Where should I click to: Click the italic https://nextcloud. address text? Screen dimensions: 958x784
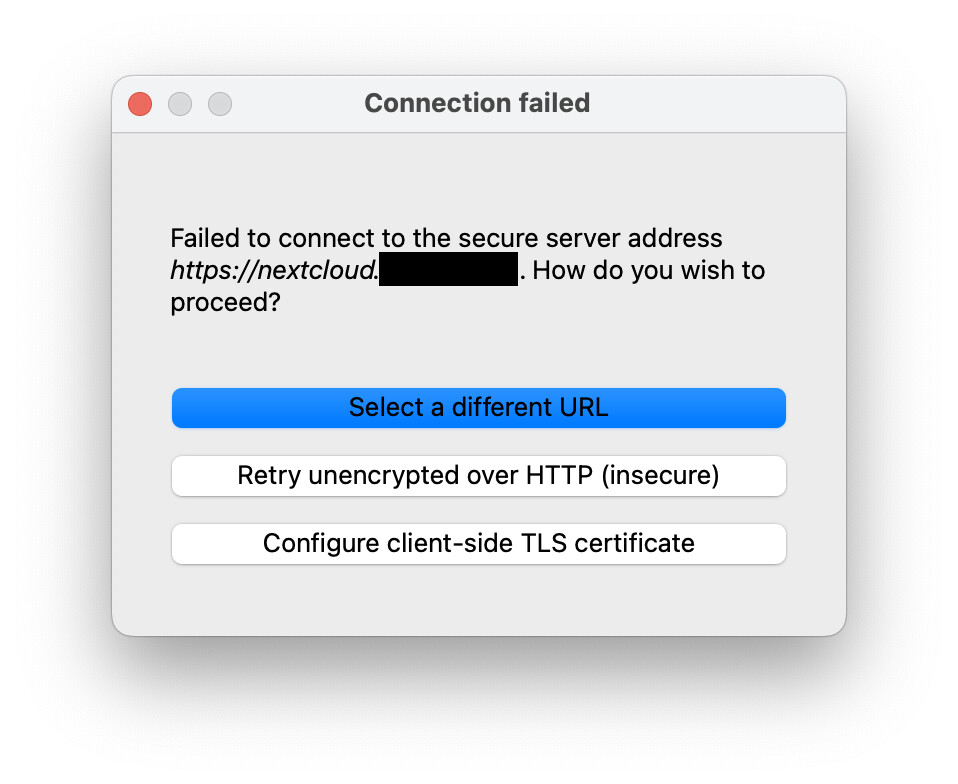coord(273,270)
